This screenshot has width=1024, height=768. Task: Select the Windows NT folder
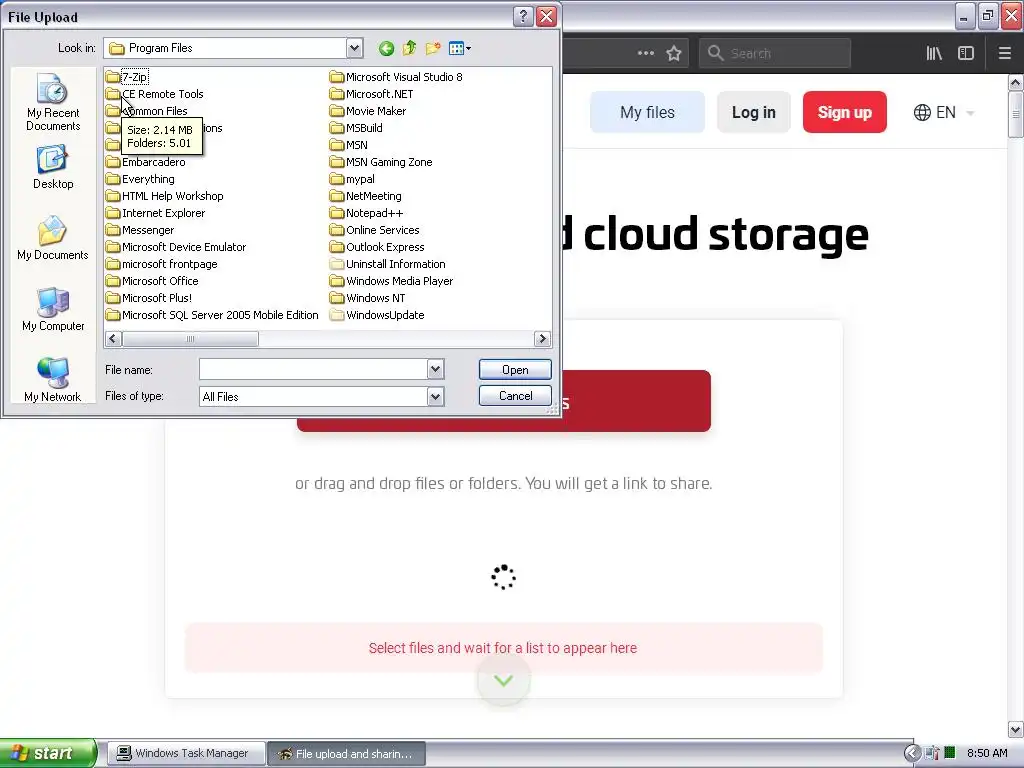tap(368, 298)
